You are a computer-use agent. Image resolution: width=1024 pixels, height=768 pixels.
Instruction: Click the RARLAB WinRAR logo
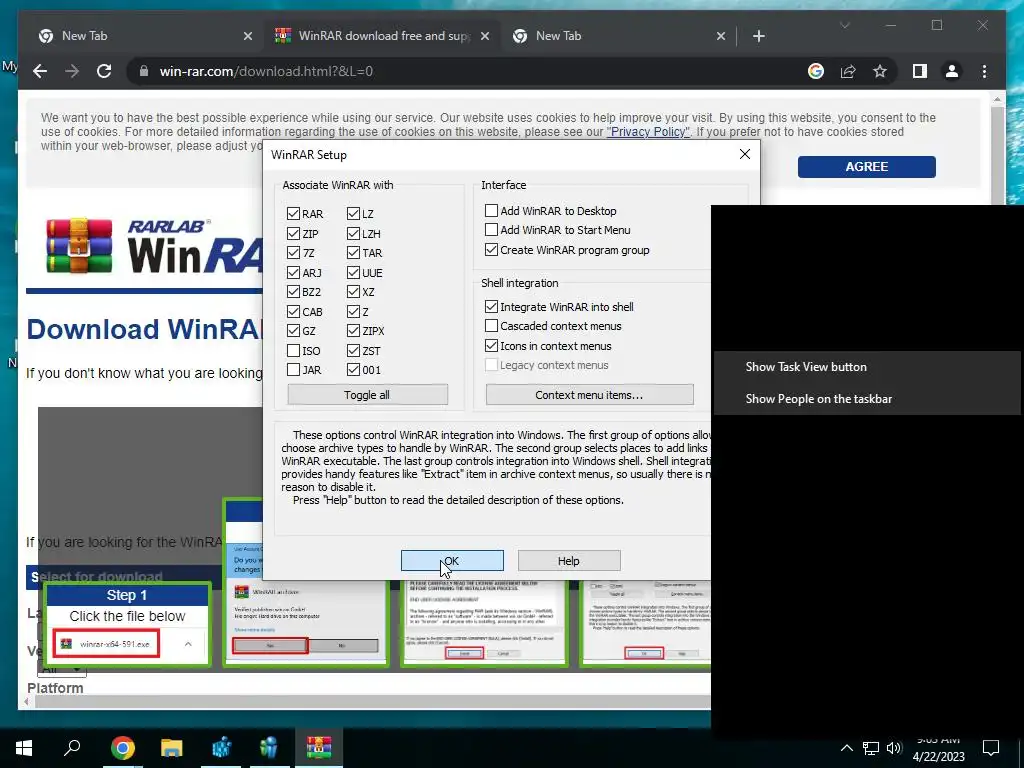pos(153,246)
